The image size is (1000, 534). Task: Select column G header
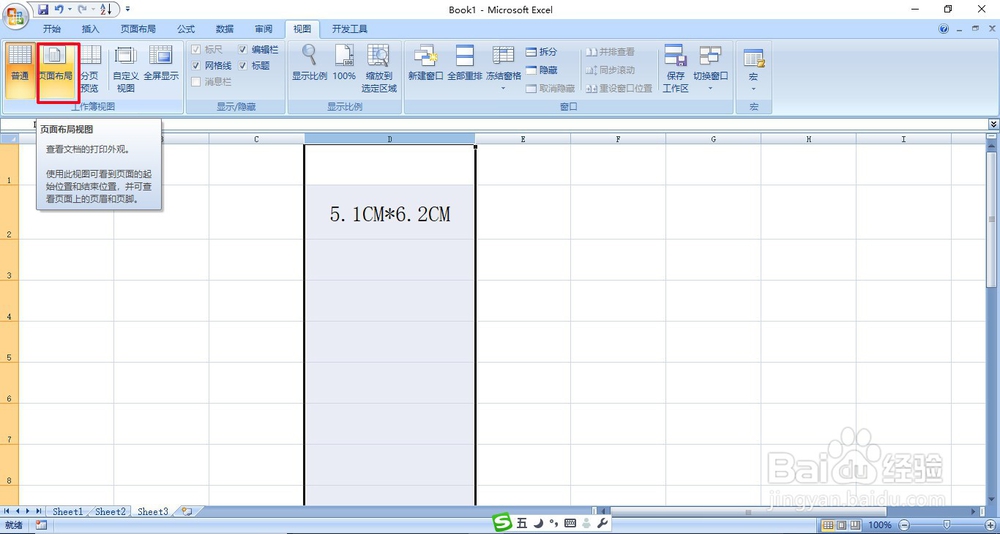(713, 138)
